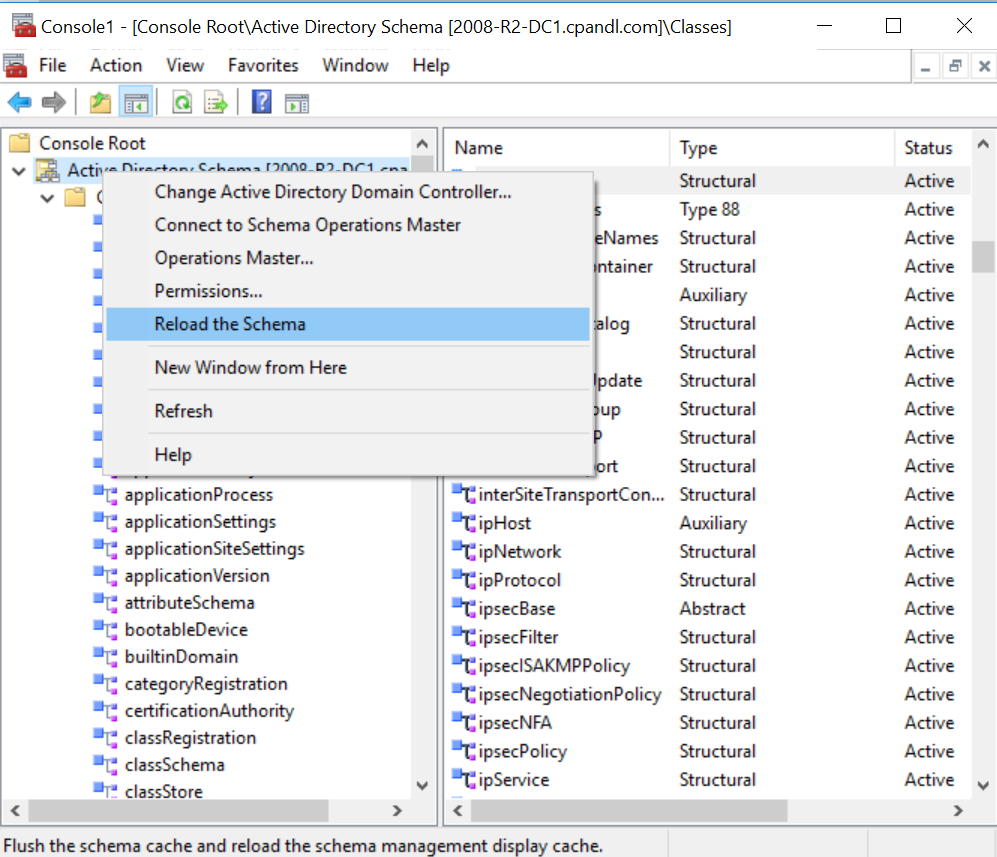This screenshot has width=997, height=857.
Task: Click Help in the context menu
Action: pyautogui.click(x=348, y=455)
